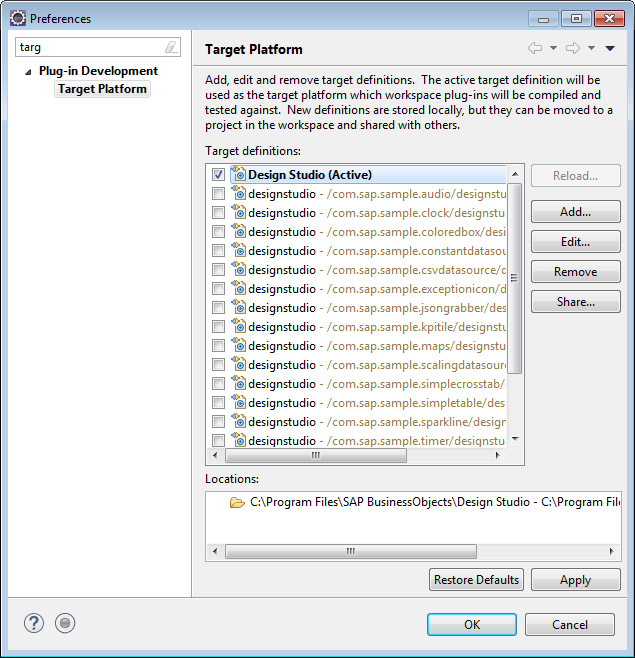Check the com.sap.sample.maps target checkbox
The image size is (635, 658).
coord(218,345)
